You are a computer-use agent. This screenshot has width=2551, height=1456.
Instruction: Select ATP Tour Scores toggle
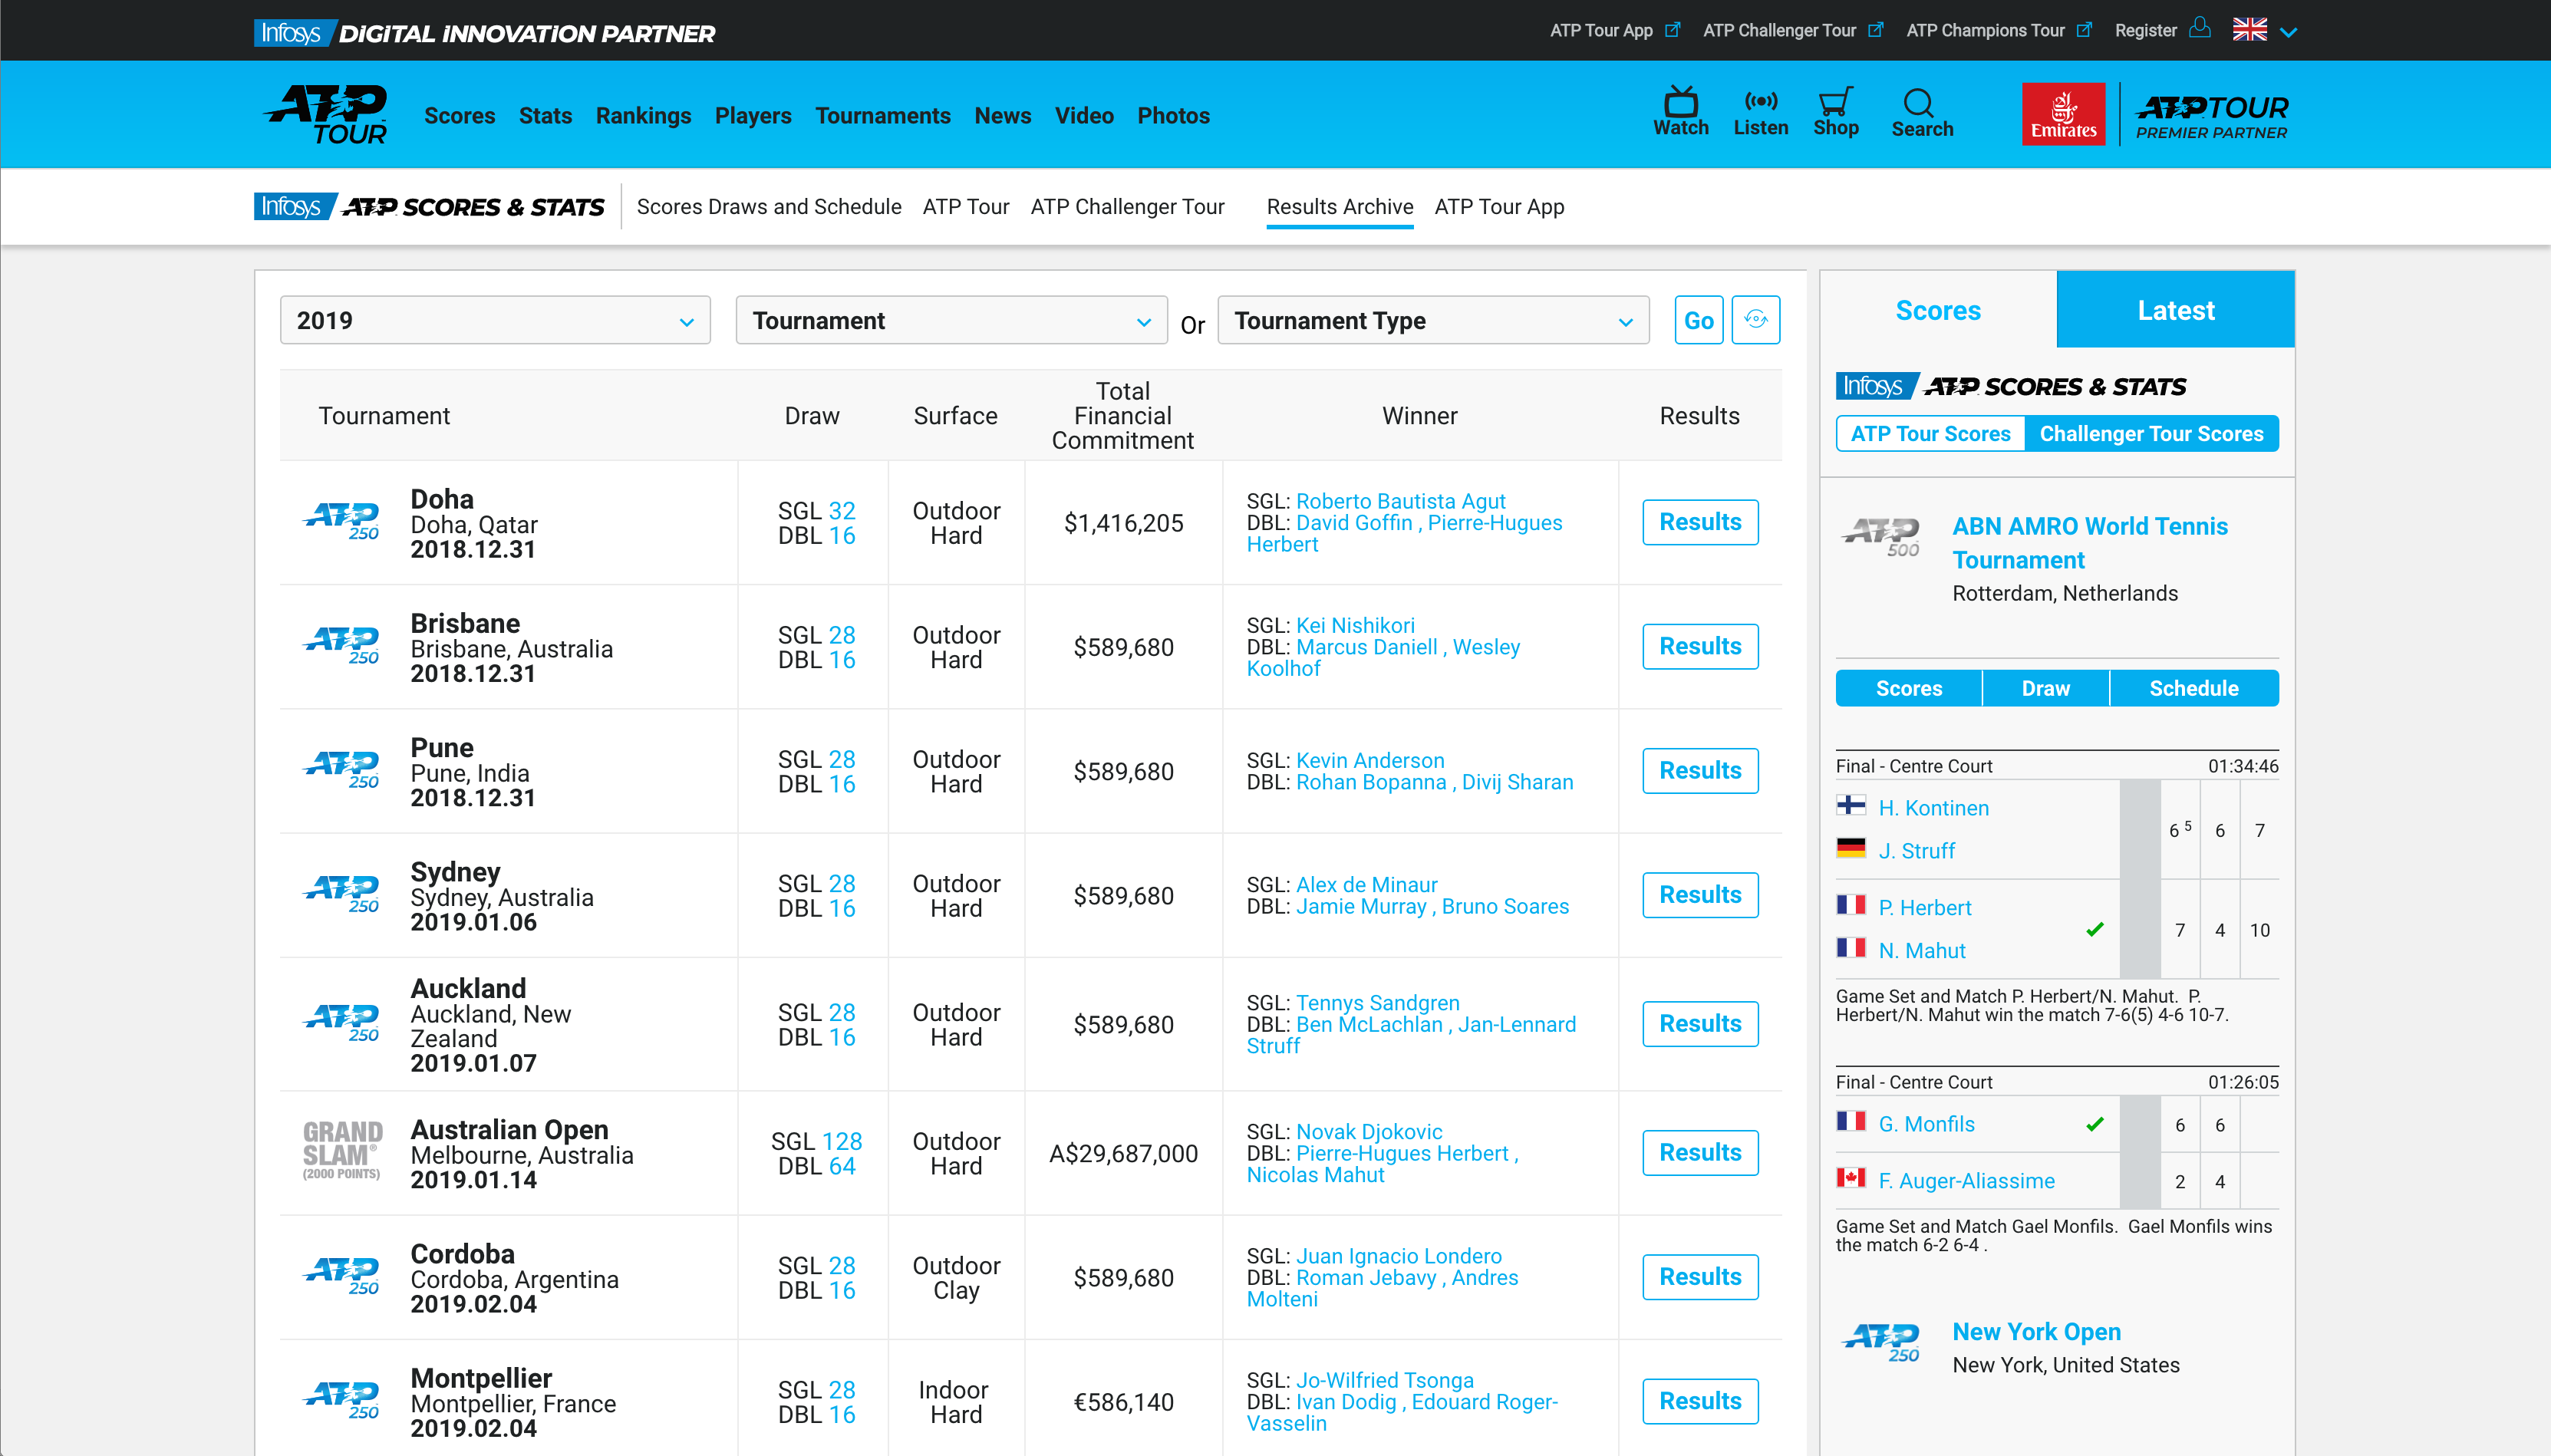coord(1930,433)
